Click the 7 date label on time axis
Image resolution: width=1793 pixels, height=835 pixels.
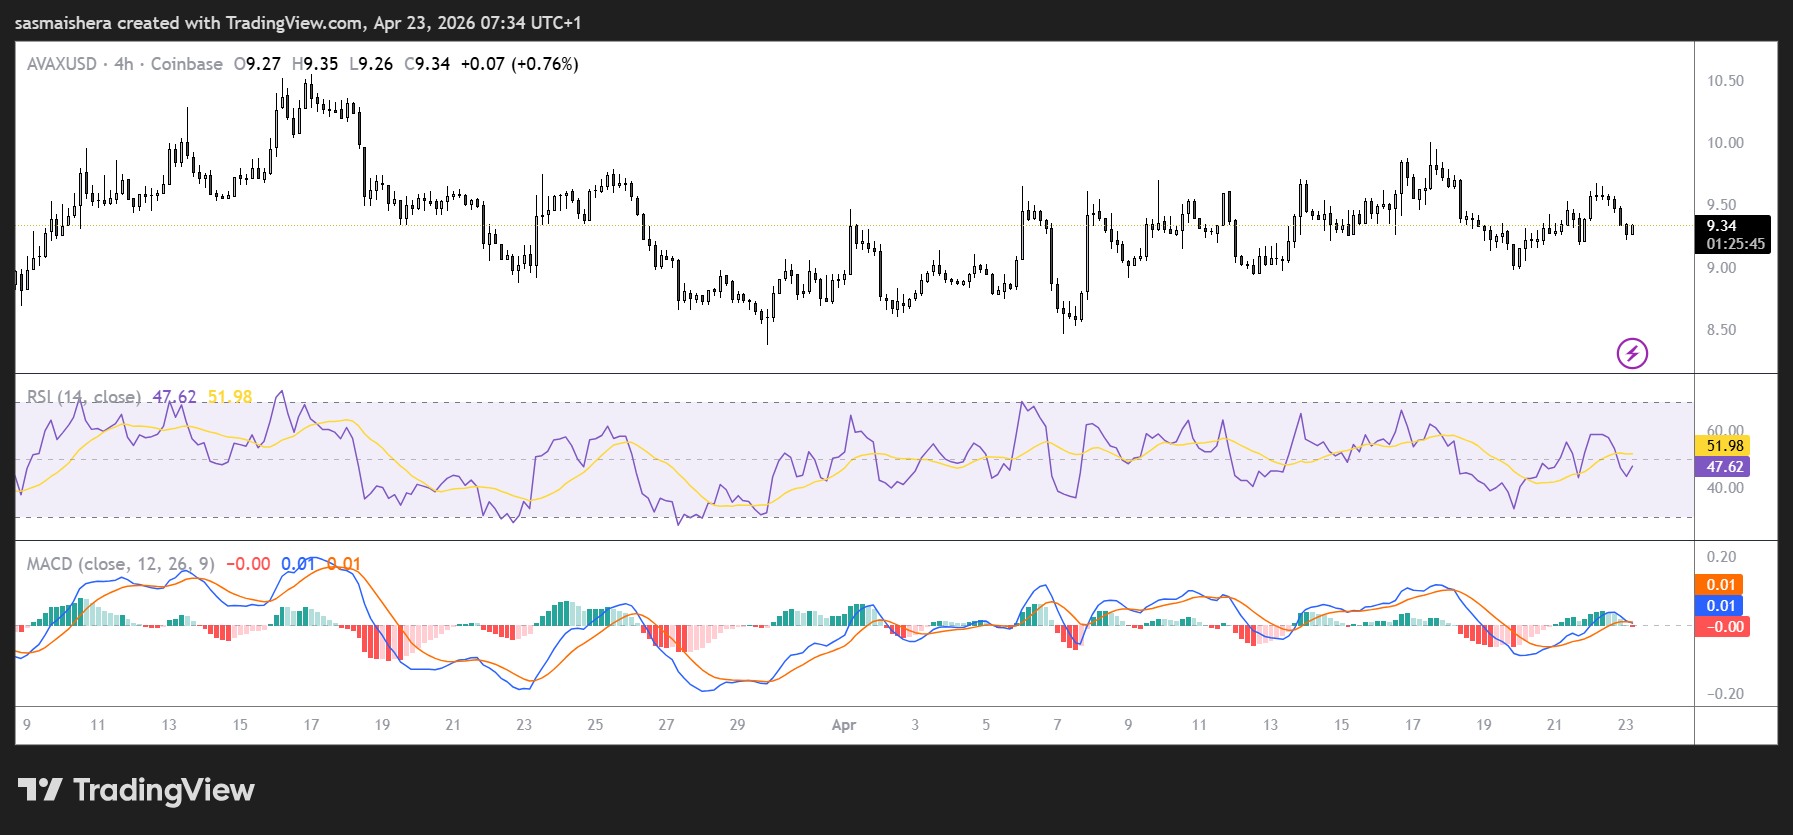pyautogui.click(x=1057, y=725)
